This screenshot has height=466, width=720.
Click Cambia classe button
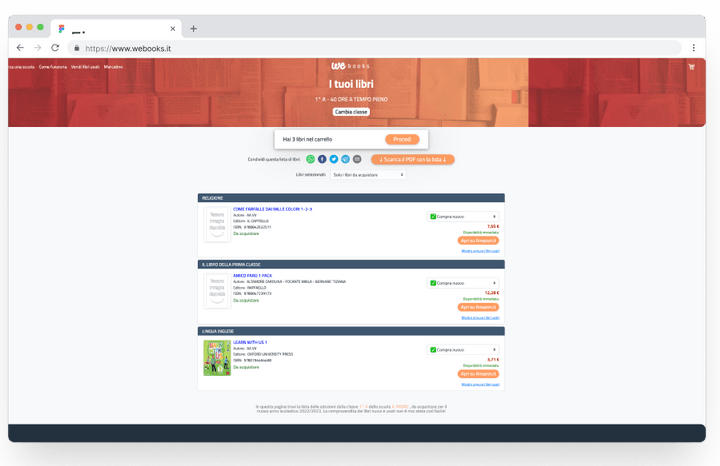click(351, 112)
